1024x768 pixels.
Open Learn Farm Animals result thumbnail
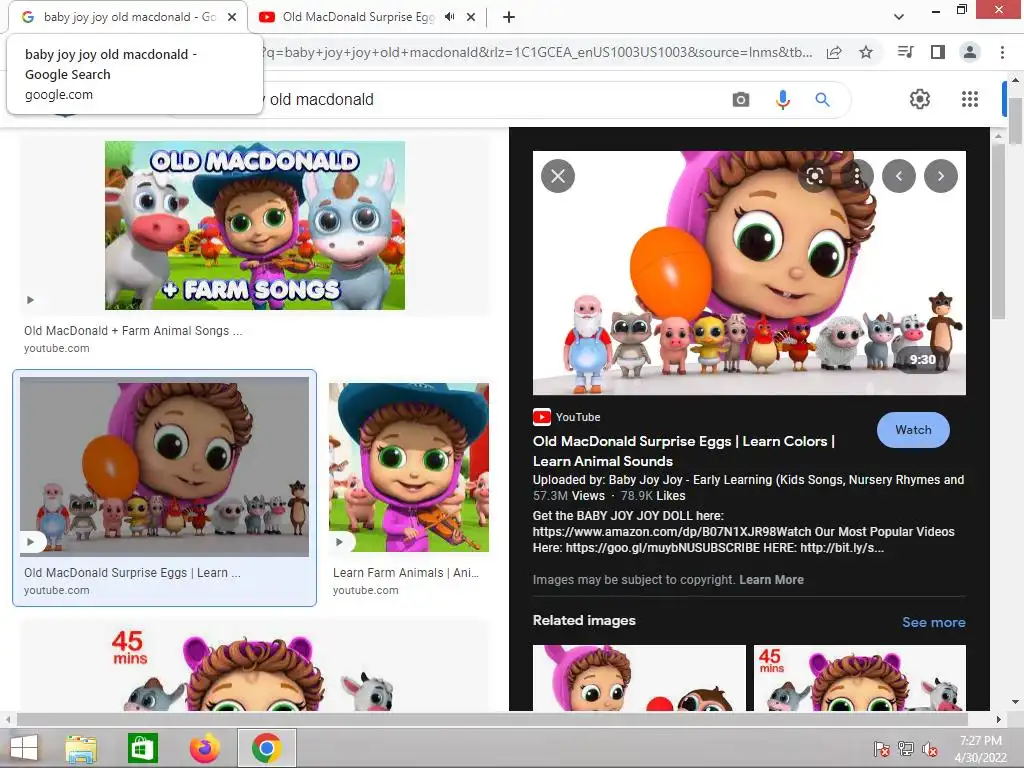point(409,468)
